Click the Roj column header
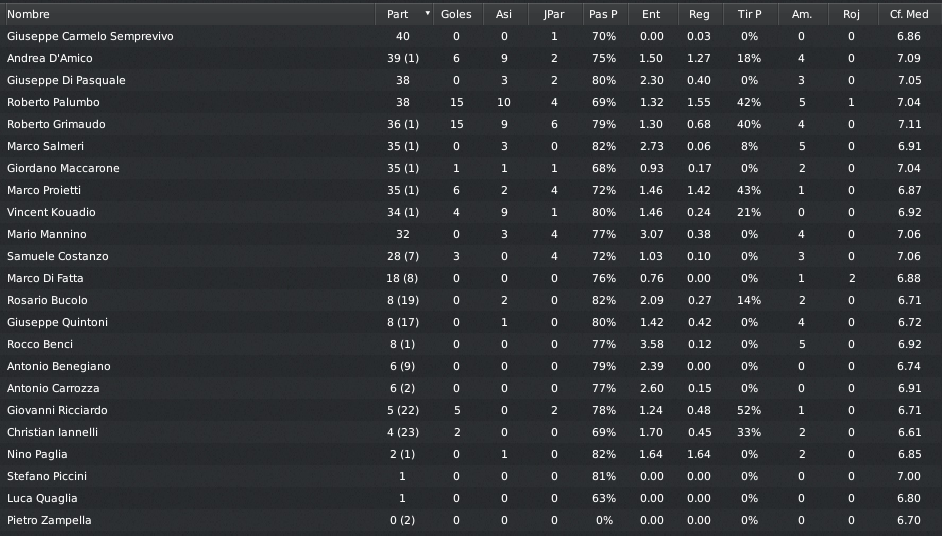 851,14
